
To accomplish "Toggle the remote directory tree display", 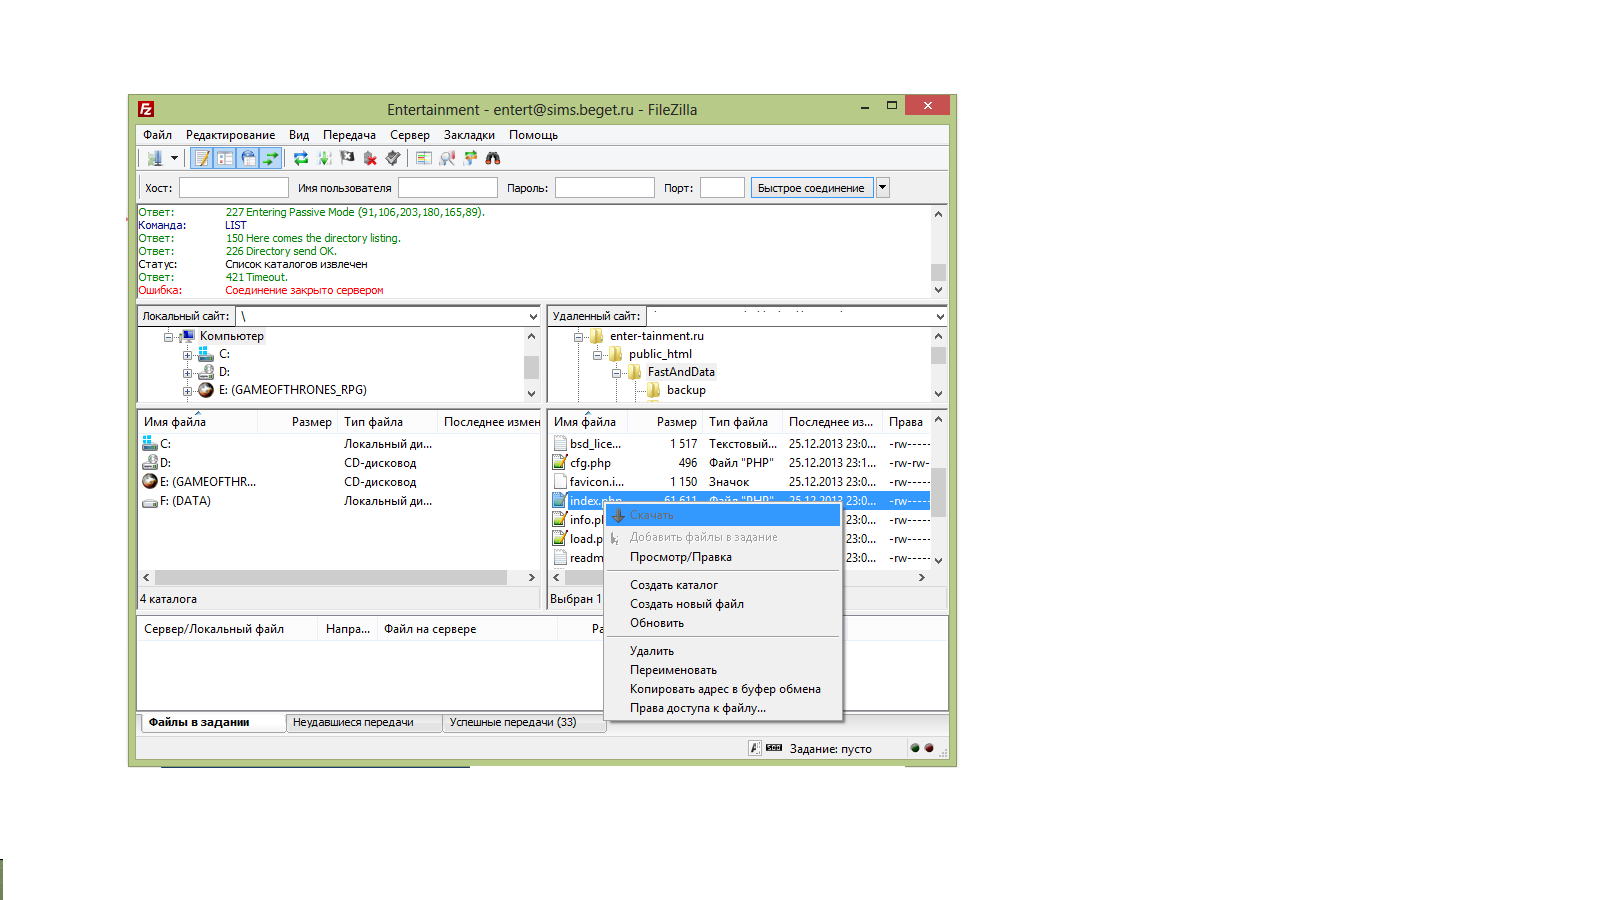I will 248,158.
